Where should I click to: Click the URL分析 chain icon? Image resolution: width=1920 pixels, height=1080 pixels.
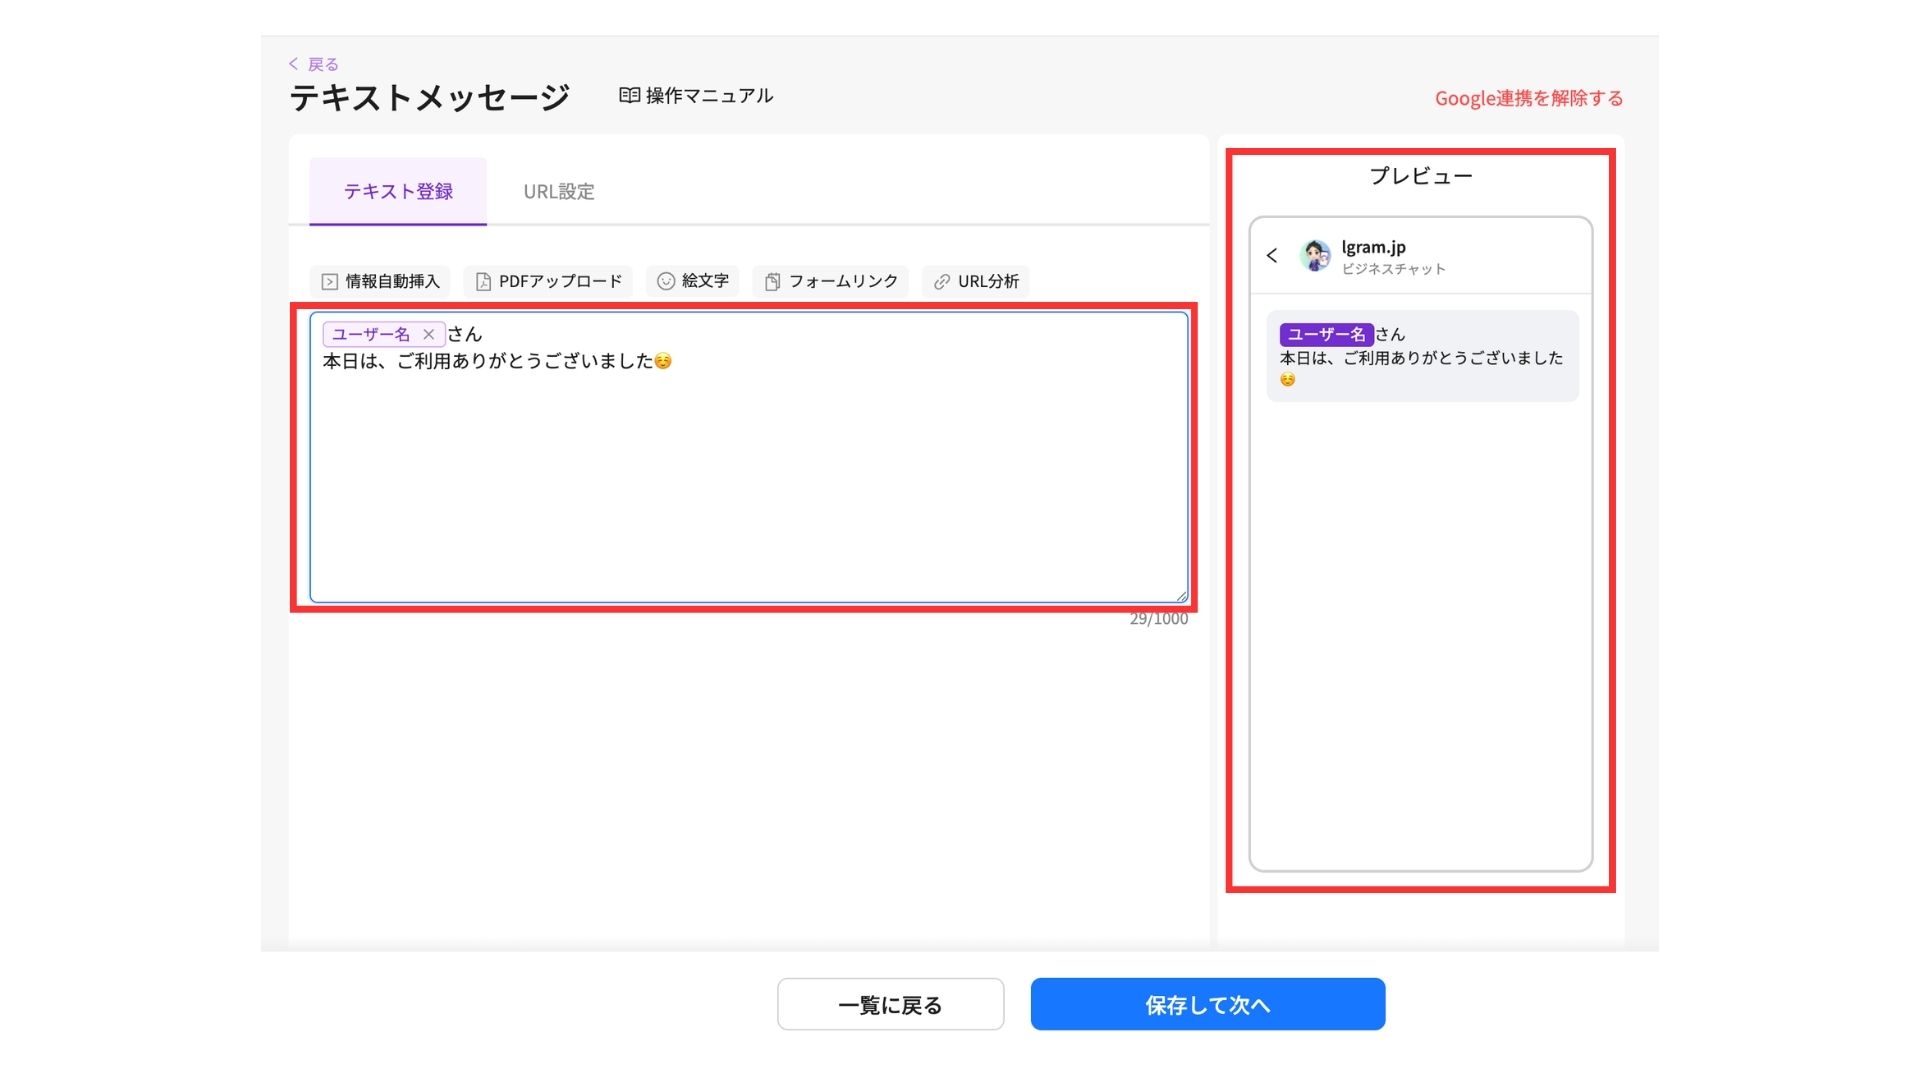pyautogui.click(x=941, y=282)
